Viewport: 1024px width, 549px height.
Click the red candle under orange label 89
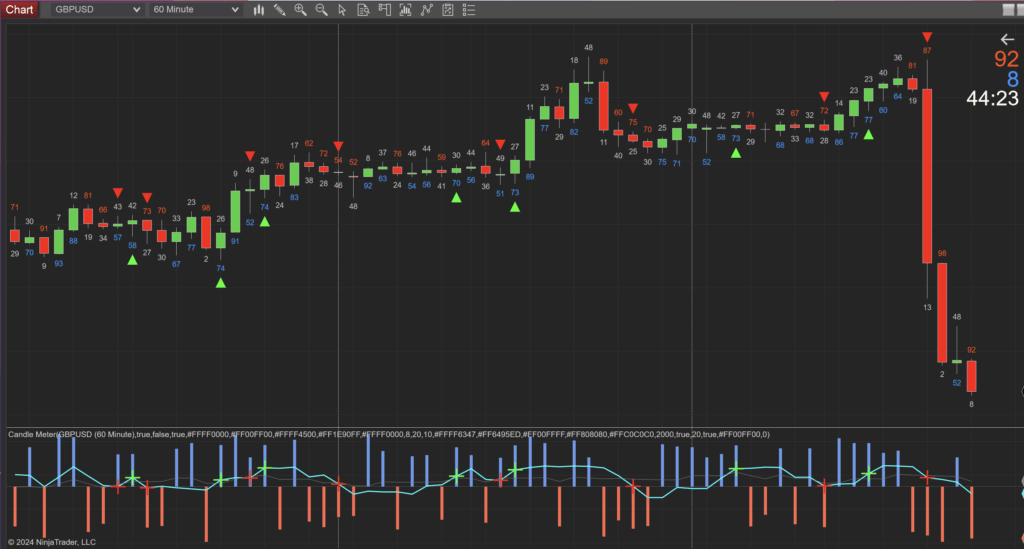(603, 106)
